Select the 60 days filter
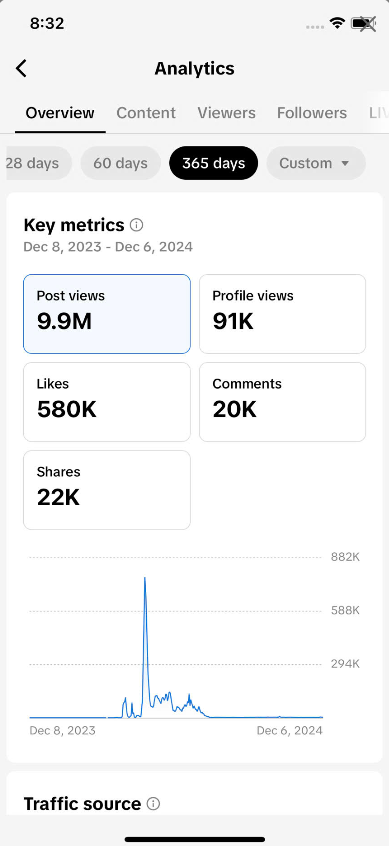 tap(120, 163)
